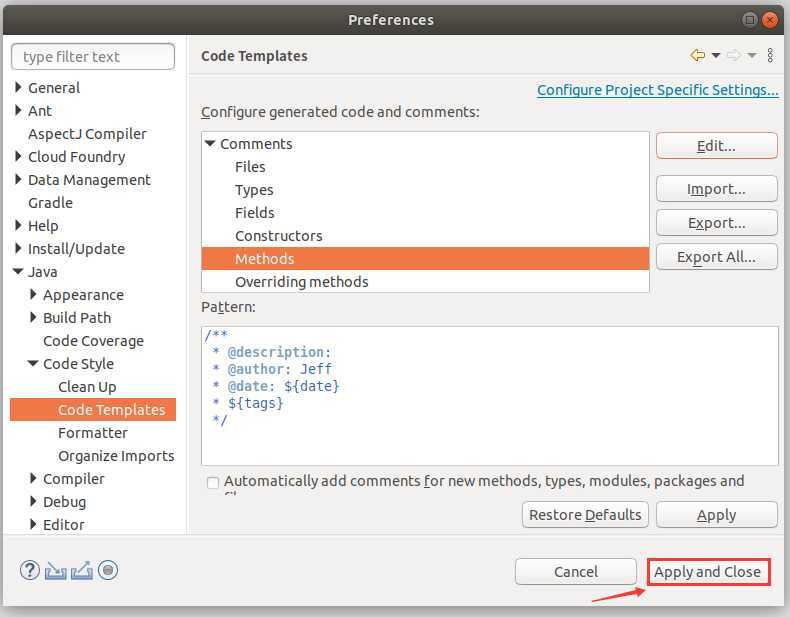Image resolution: width=790 pixels, height=617 pixels.
Task: Select Formatter under Code Style
Action: [x=92, y=433]
